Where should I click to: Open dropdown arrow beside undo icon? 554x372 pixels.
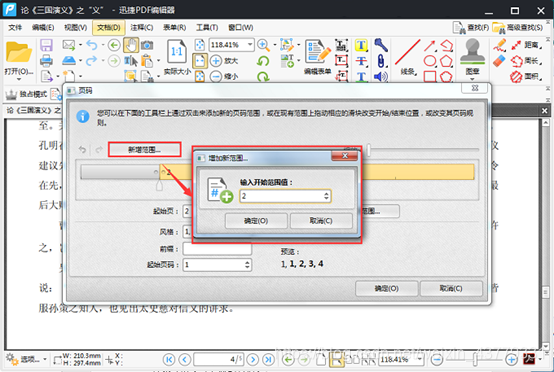[x=102, y=45]
